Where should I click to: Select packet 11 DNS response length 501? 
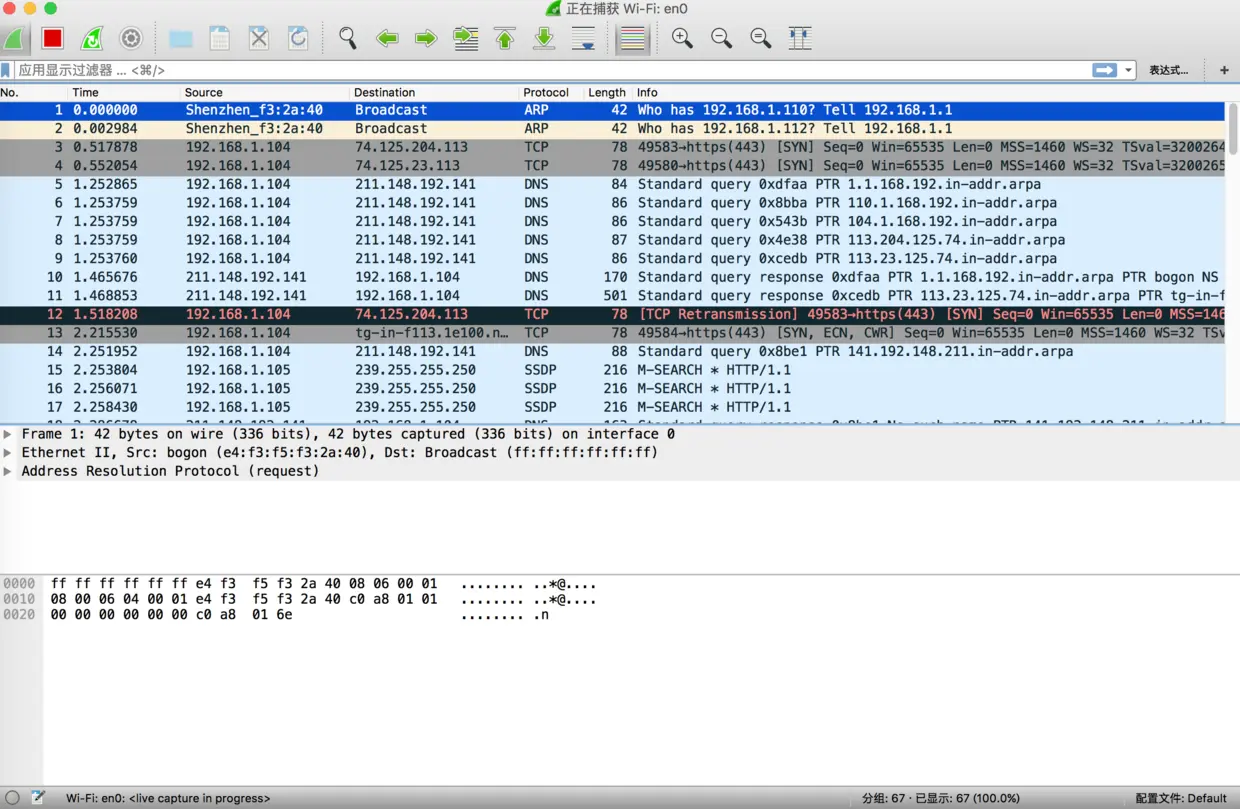[612, 296]
